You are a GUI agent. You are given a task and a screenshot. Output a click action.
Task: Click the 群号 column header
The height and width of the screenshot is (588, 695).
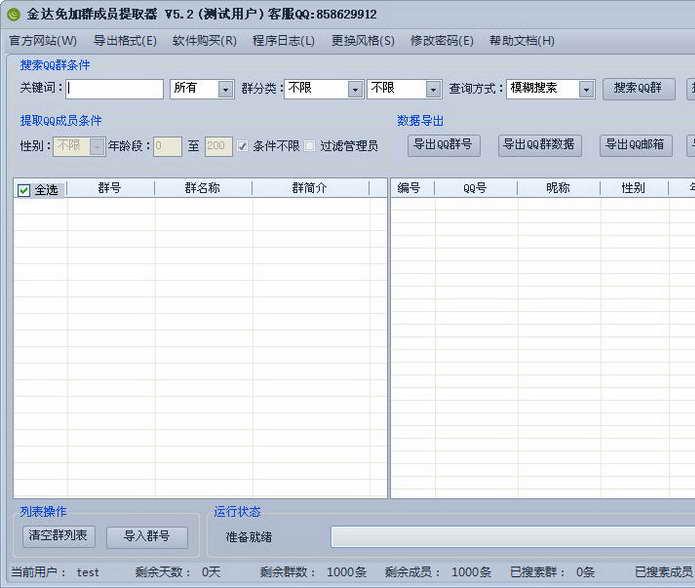coord(110,188)
